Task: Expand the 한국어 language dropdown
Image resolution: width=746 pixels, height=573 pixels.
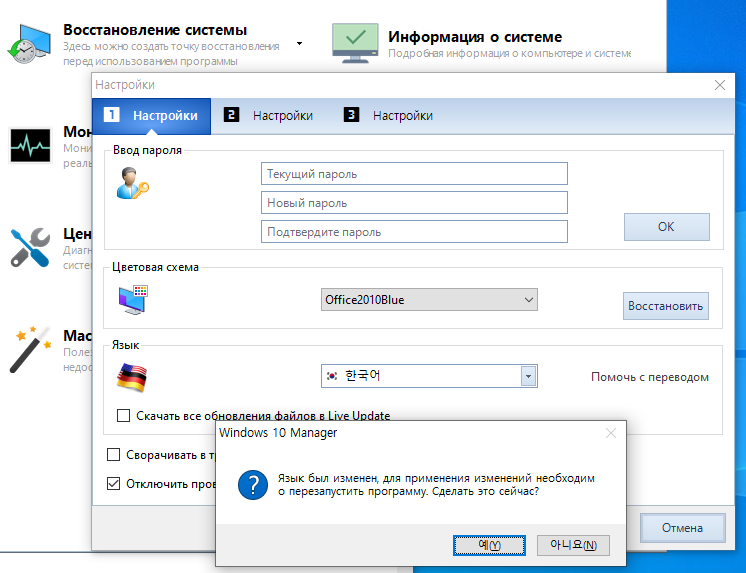Action: (x=528, y=376)
